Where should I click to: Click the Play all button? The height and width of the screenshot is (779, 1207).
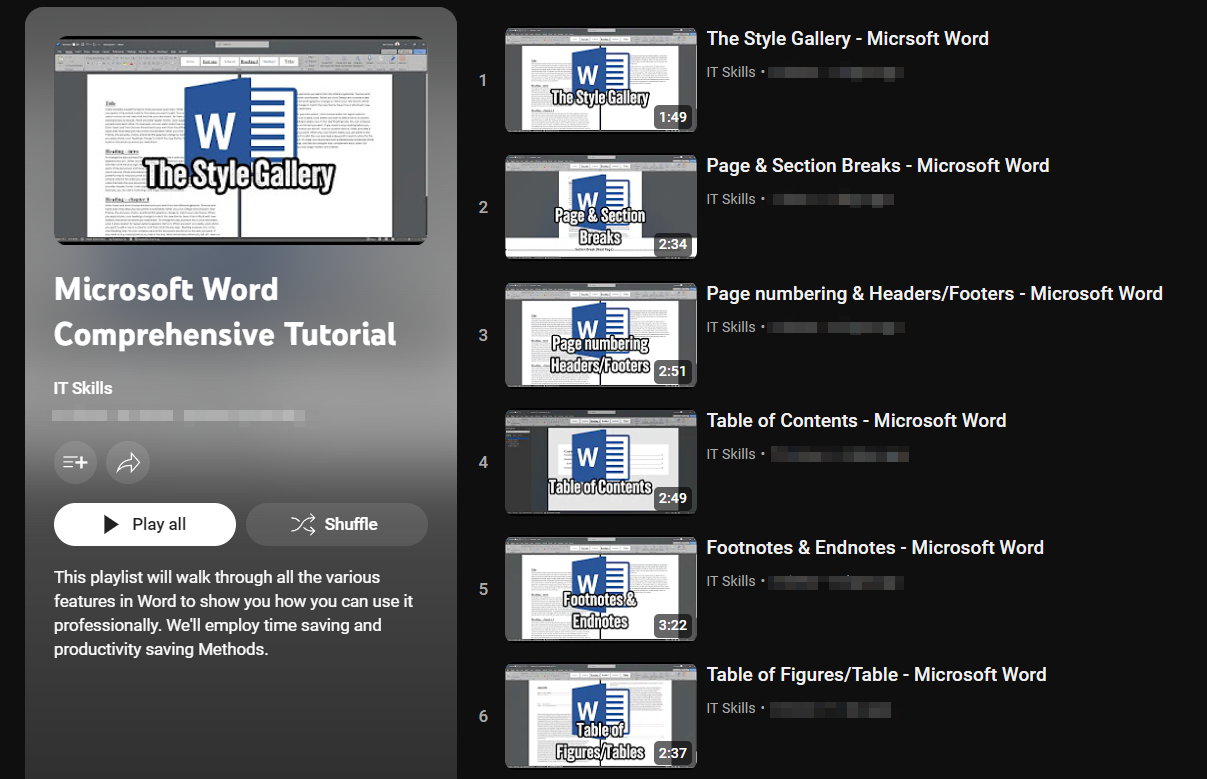point(145,524)
